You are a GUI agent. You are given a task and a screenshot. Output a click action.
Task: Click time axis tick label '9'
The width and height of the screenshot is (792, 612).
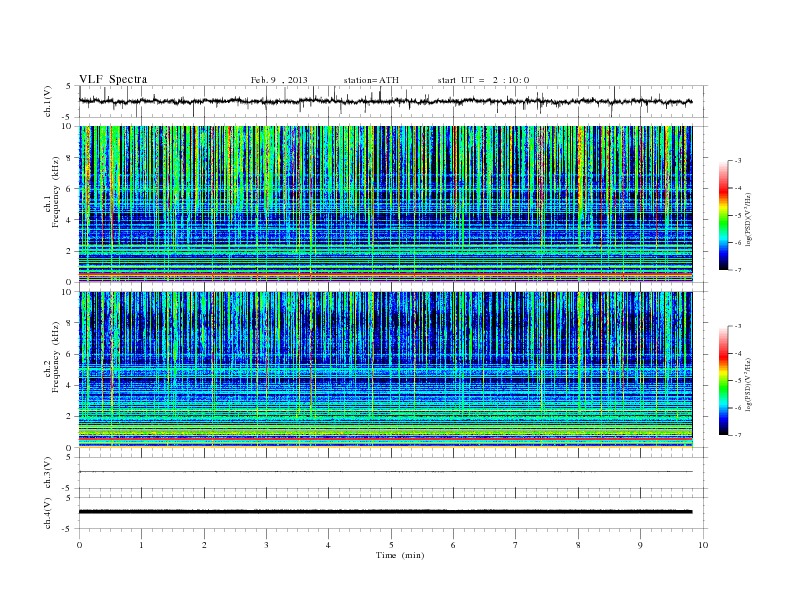coord(640,545)
